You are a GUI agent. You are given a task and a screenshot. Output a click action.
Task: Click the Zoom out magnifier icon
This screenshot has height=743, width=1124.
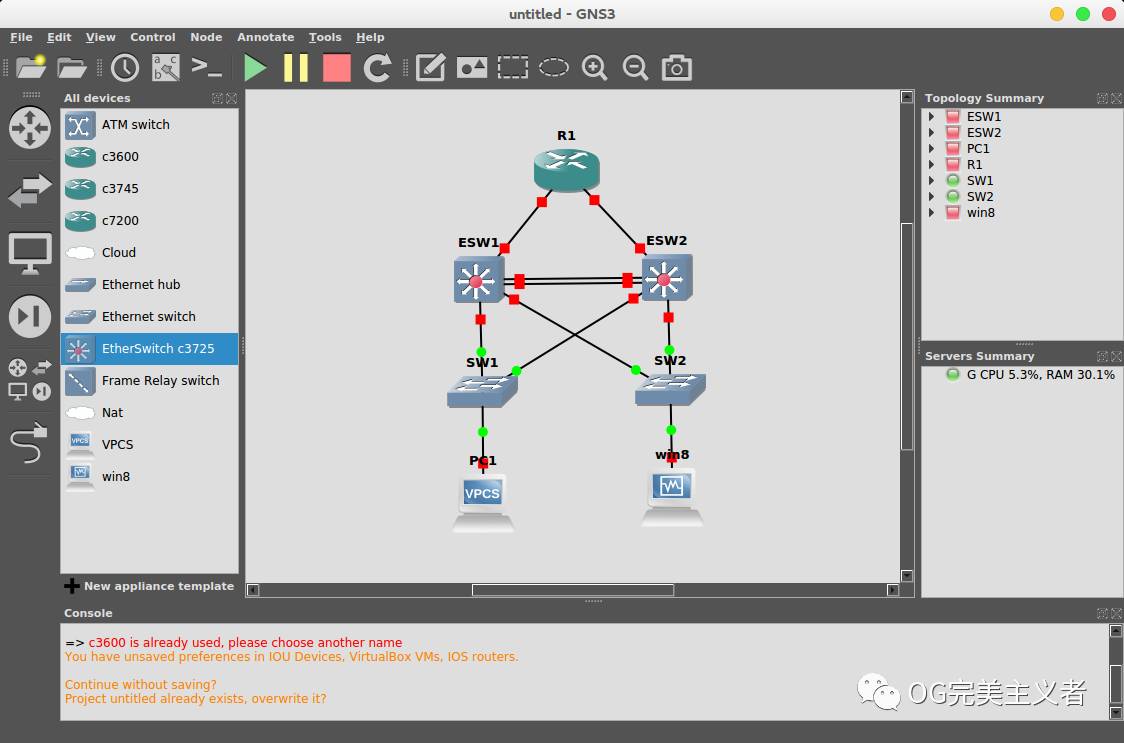635,67
